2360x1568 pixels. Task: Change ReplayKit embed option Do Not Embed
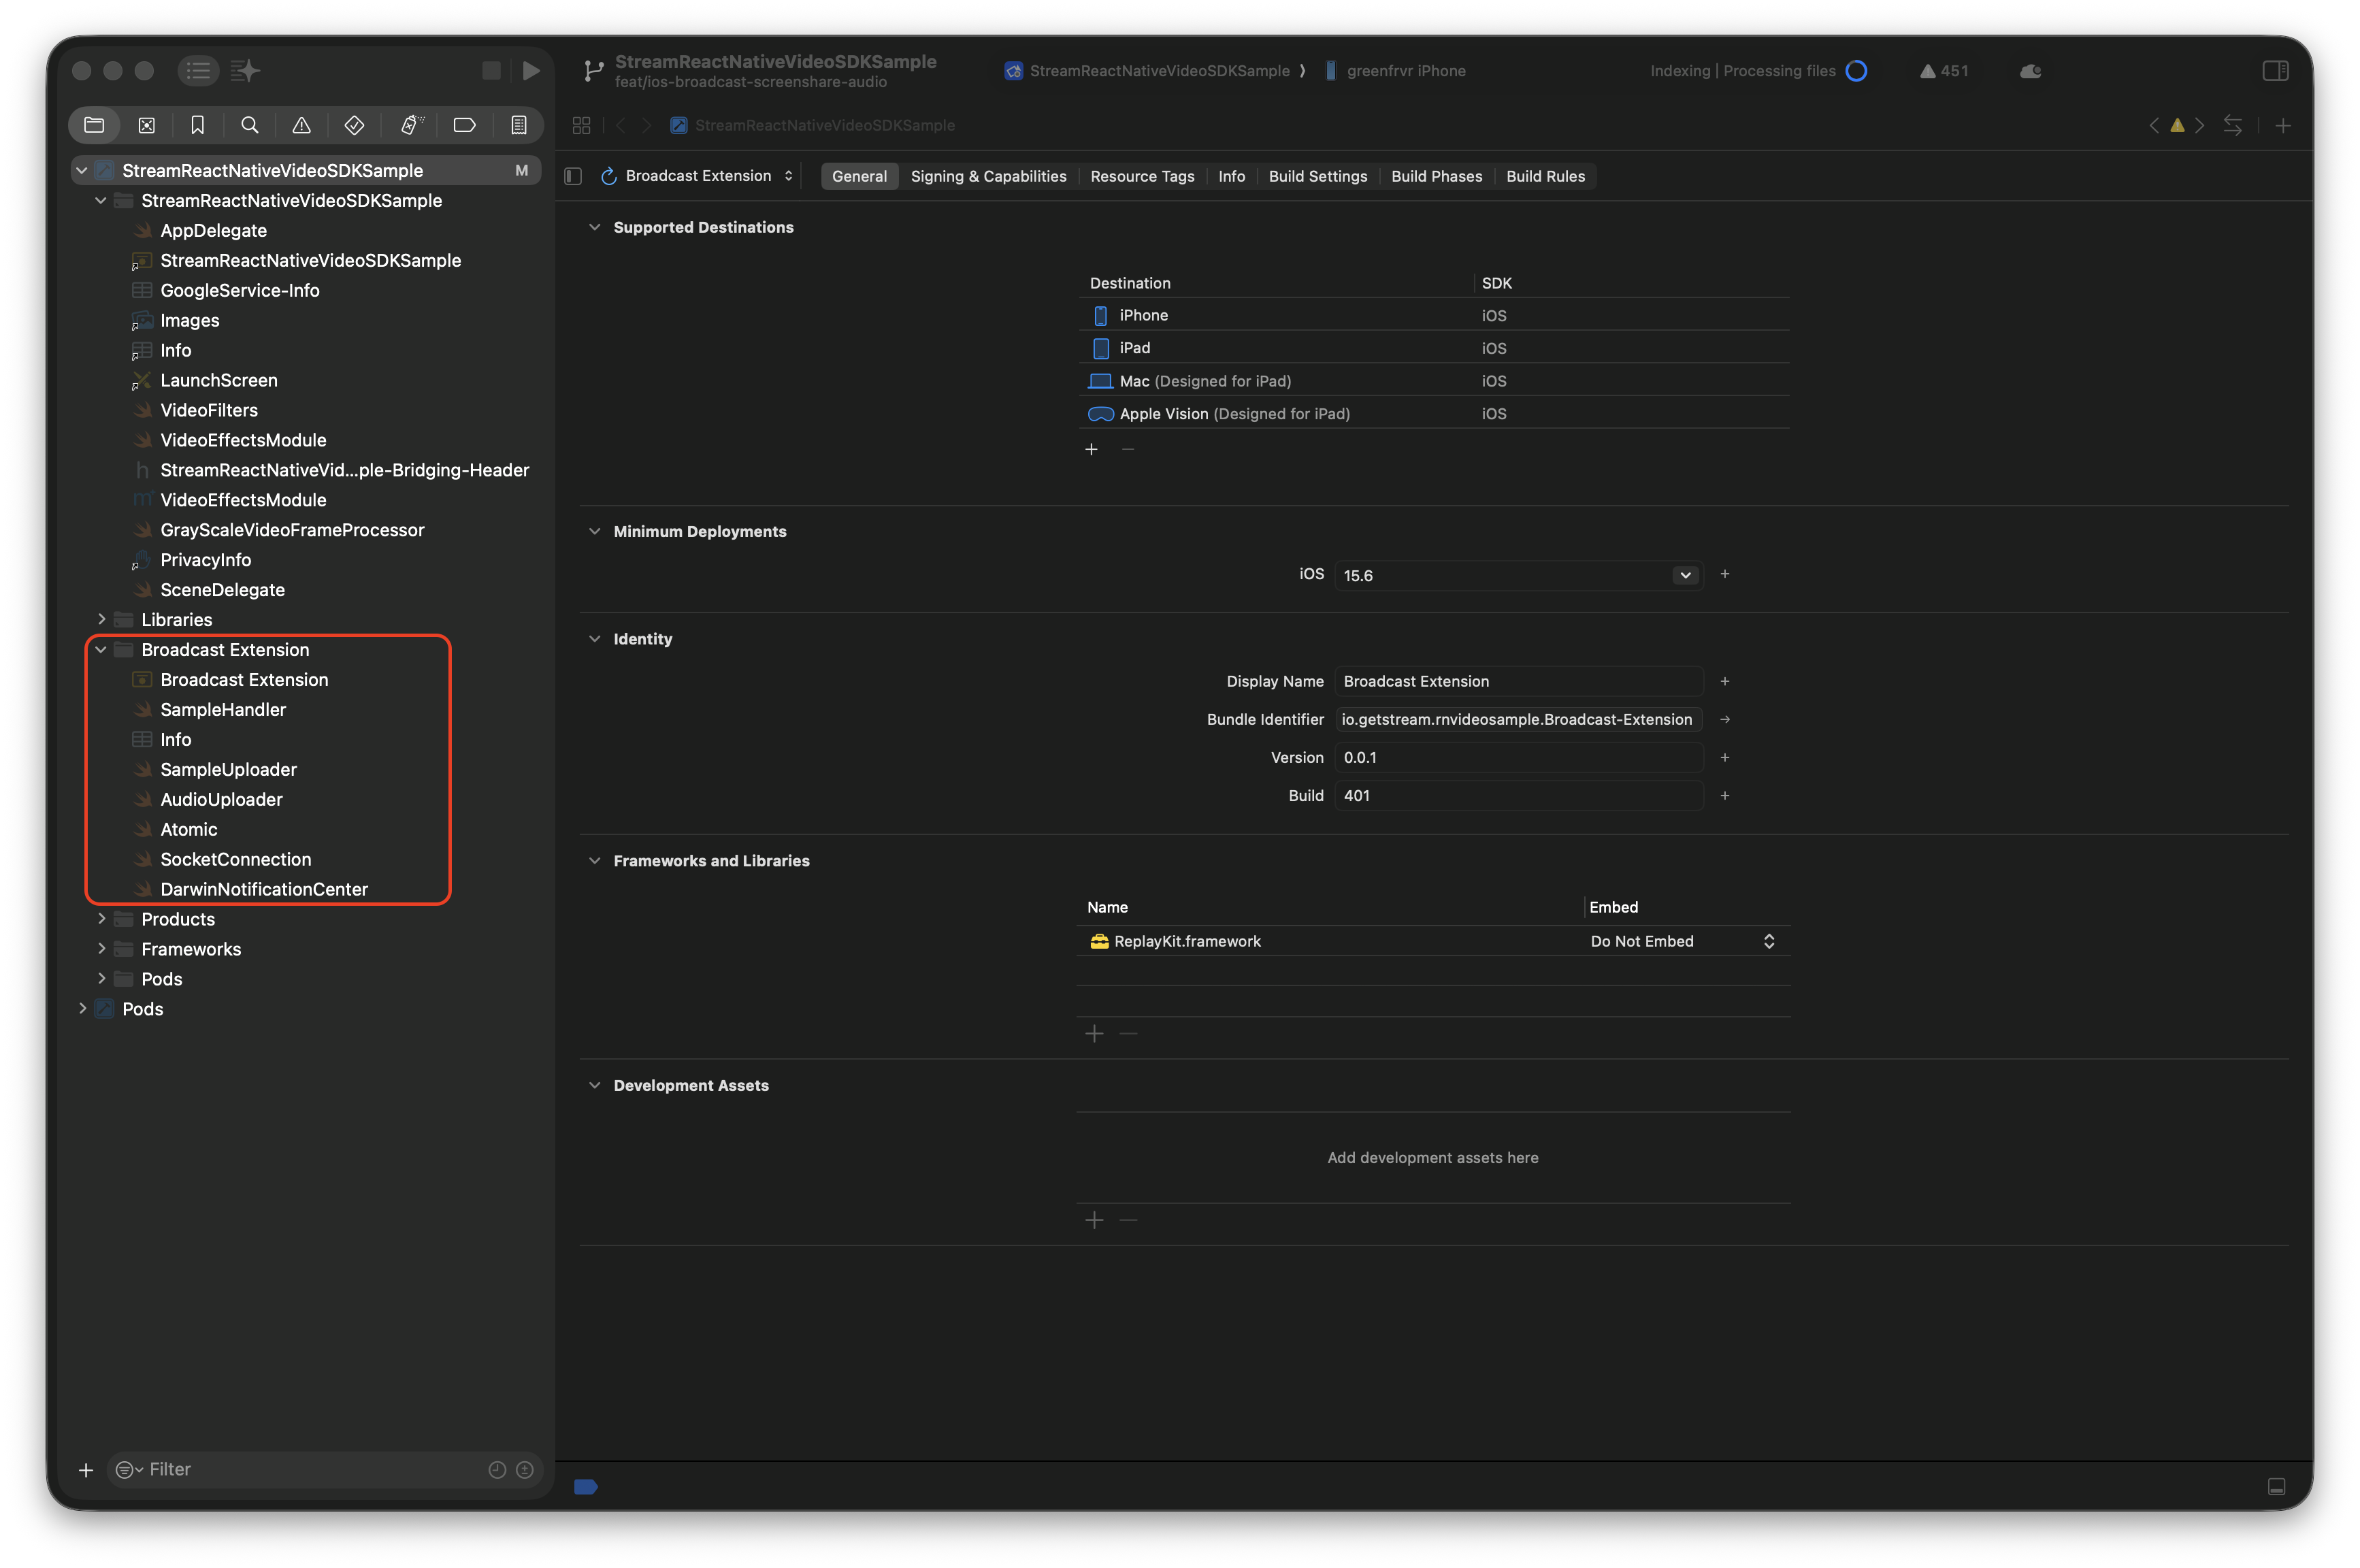[x=1683, y=941]
